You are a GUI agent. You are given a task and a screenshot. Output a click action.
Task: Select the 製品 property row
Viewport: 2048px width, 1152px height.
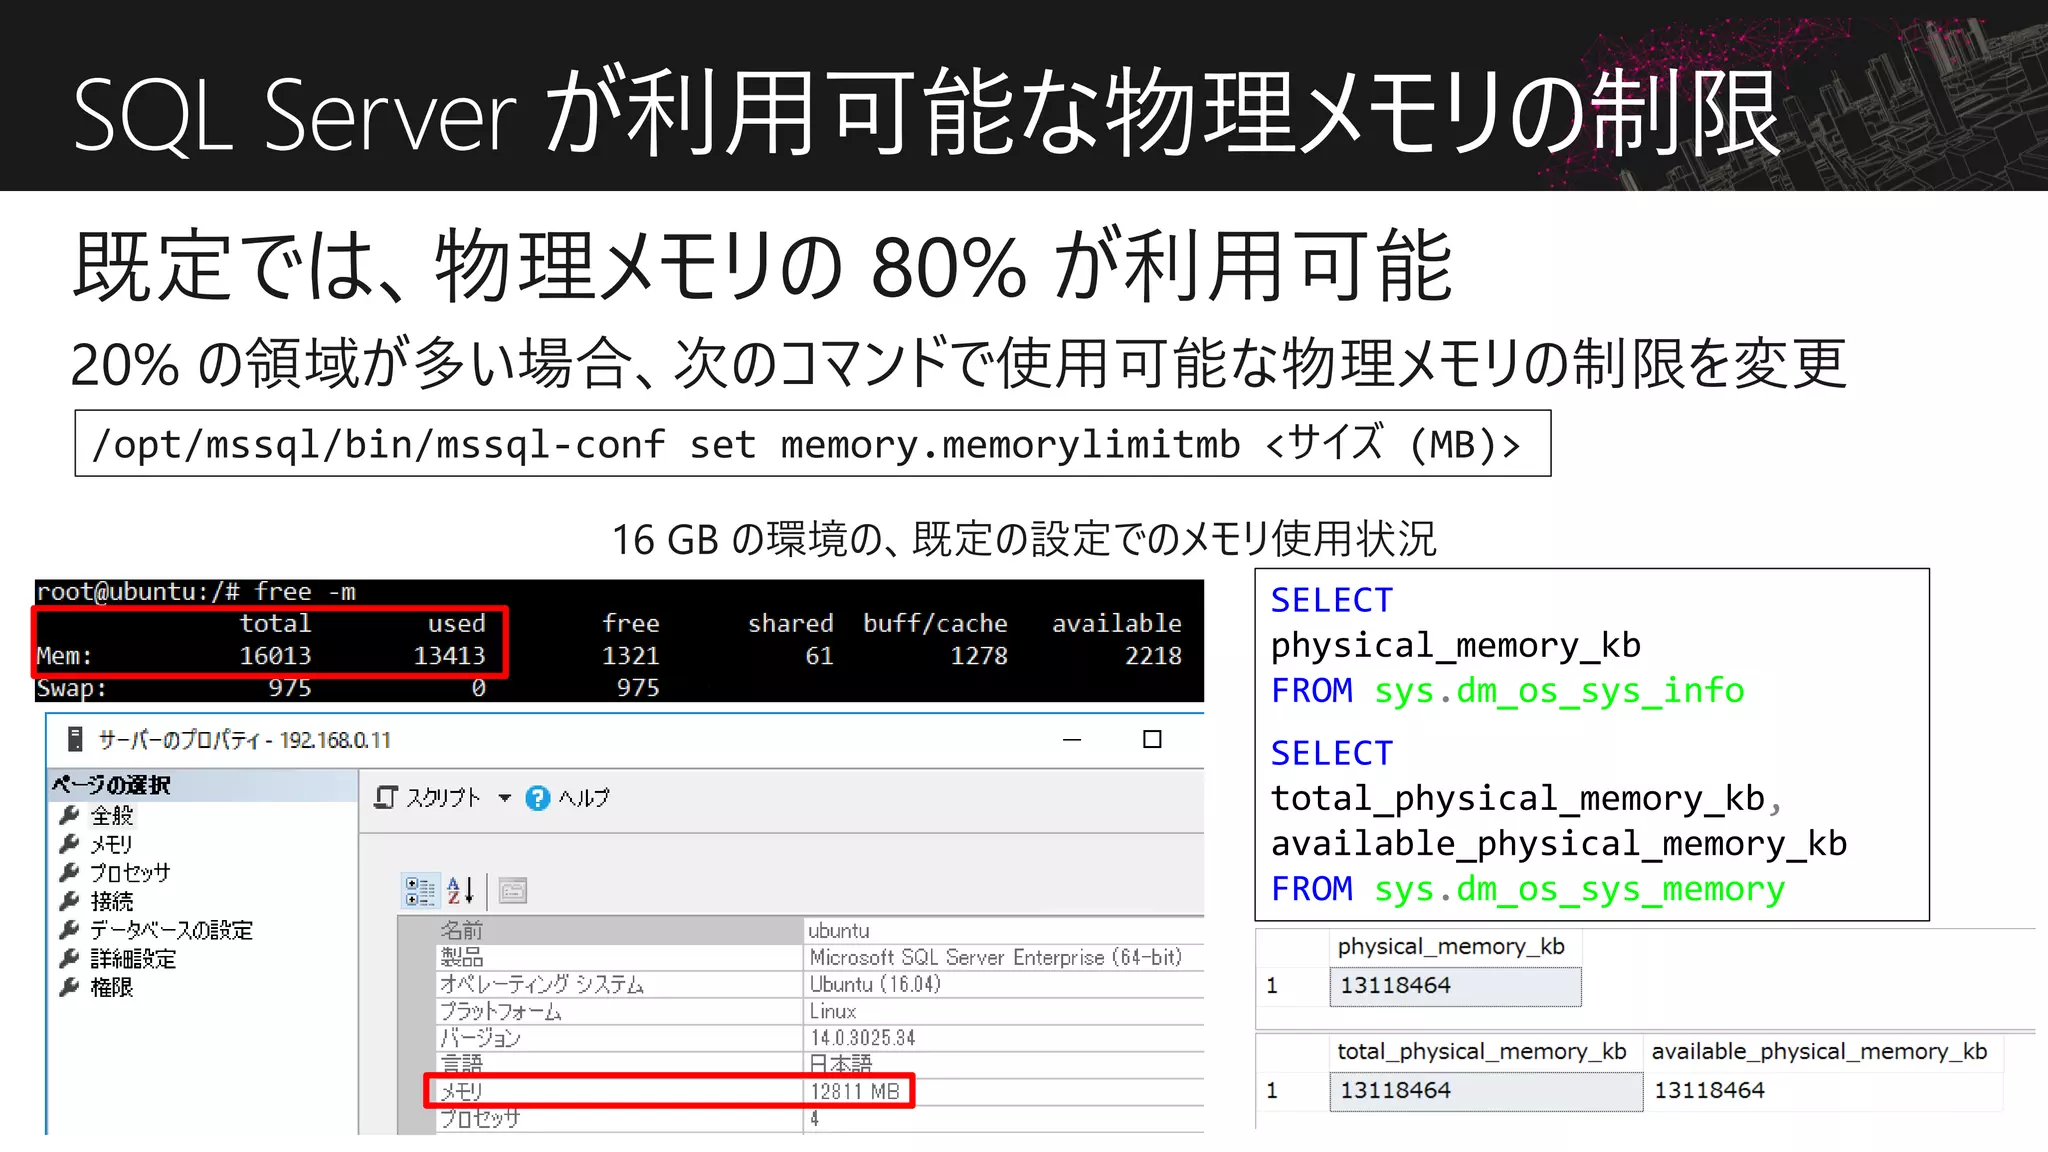(x=820, y=957)
